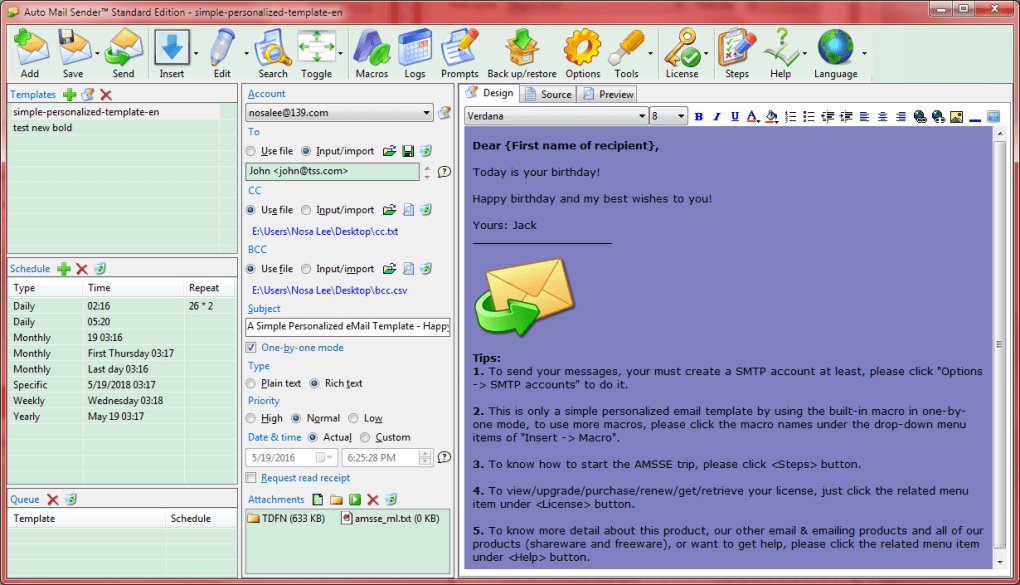
Task: Open the Logs viewer
Action: 414,47
